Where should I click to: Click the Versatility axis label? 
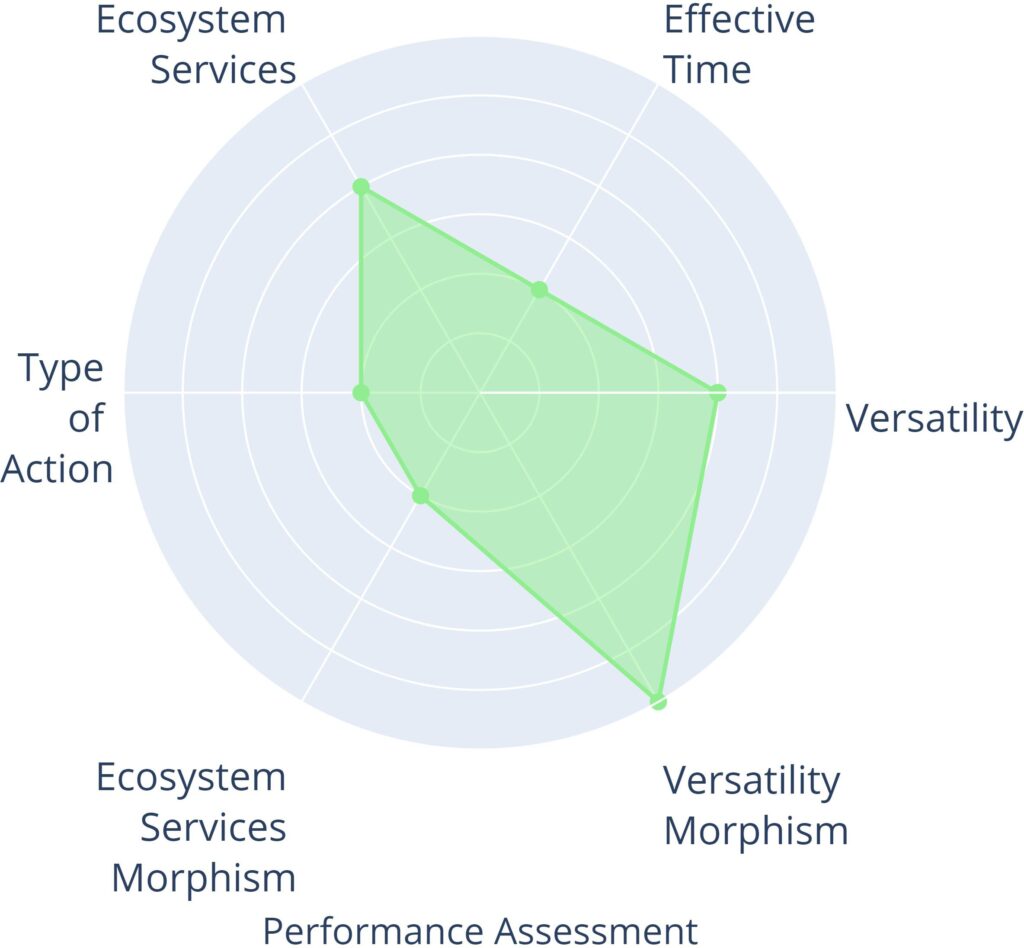[x=934, y=418]
